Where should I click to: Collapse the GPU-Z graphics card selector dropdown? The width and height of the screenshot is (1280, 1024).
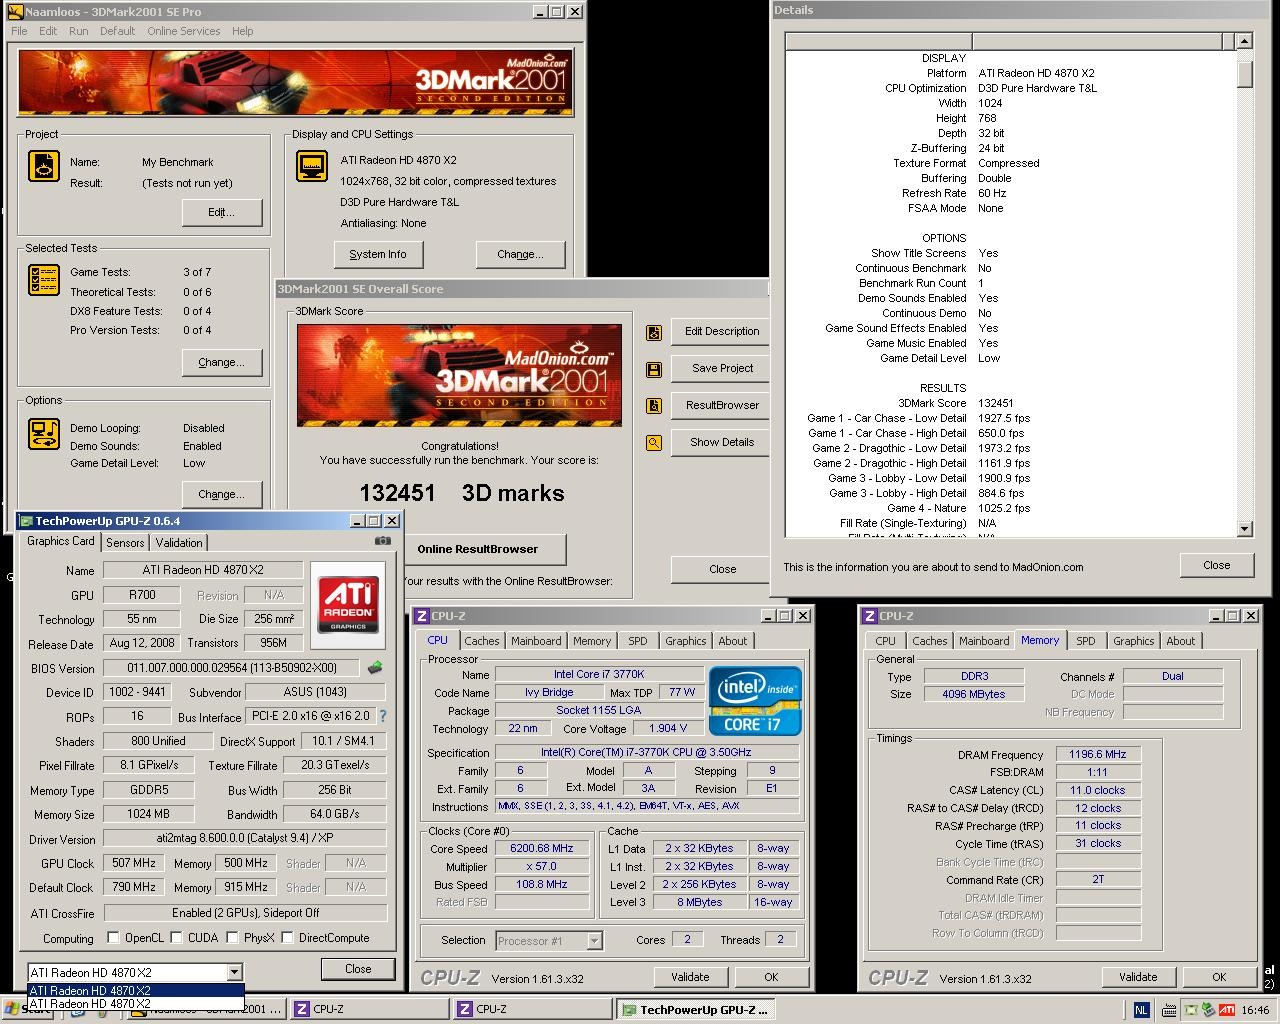point(234,972)
